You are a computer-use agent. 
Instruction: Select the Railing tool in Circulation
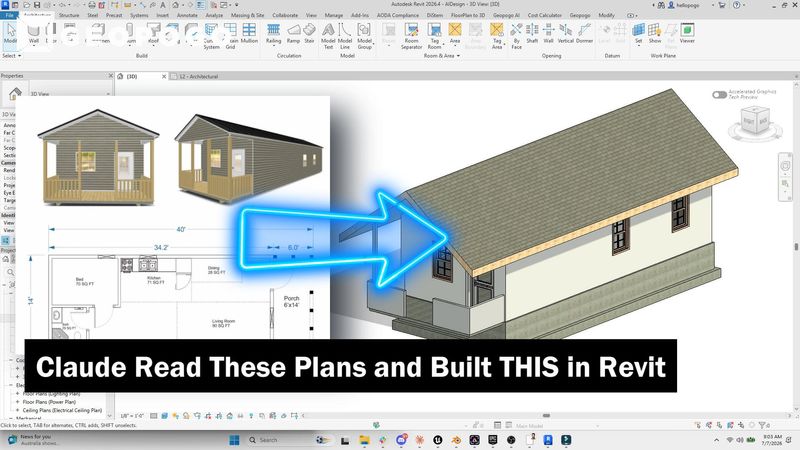[273, 33]
